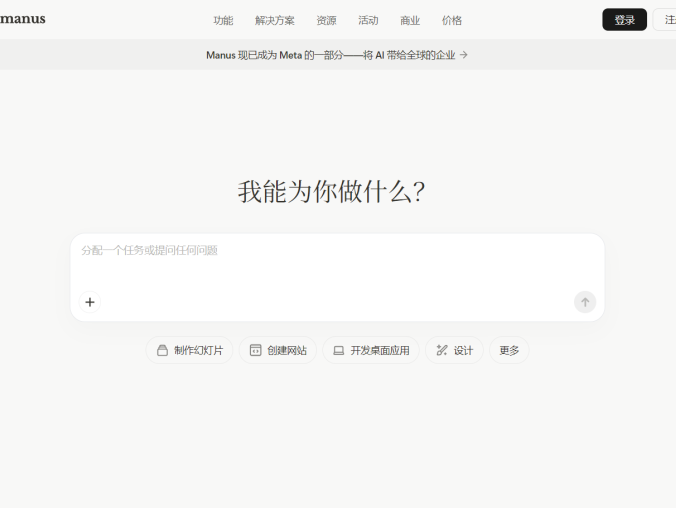The width and height of the screenshot is (676, 508).
Task: Select the 开发桌面应用 chip
Action: click(371, 350)
